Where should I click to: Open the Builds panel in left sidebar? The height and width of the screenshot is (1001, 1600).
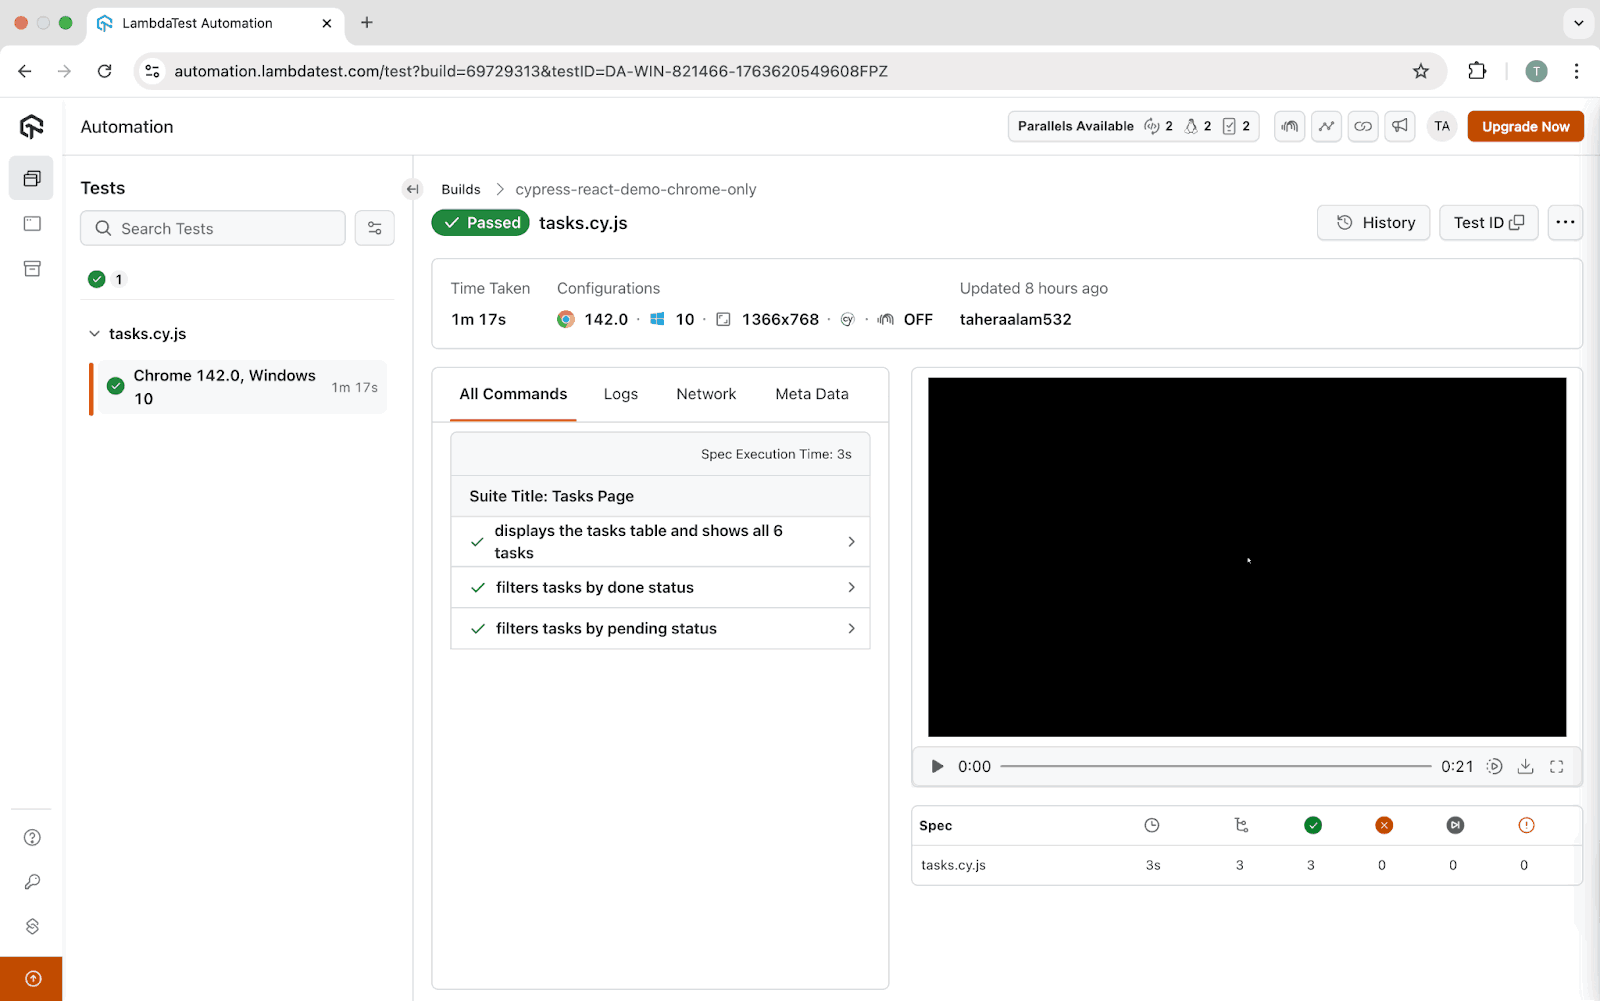31,178
